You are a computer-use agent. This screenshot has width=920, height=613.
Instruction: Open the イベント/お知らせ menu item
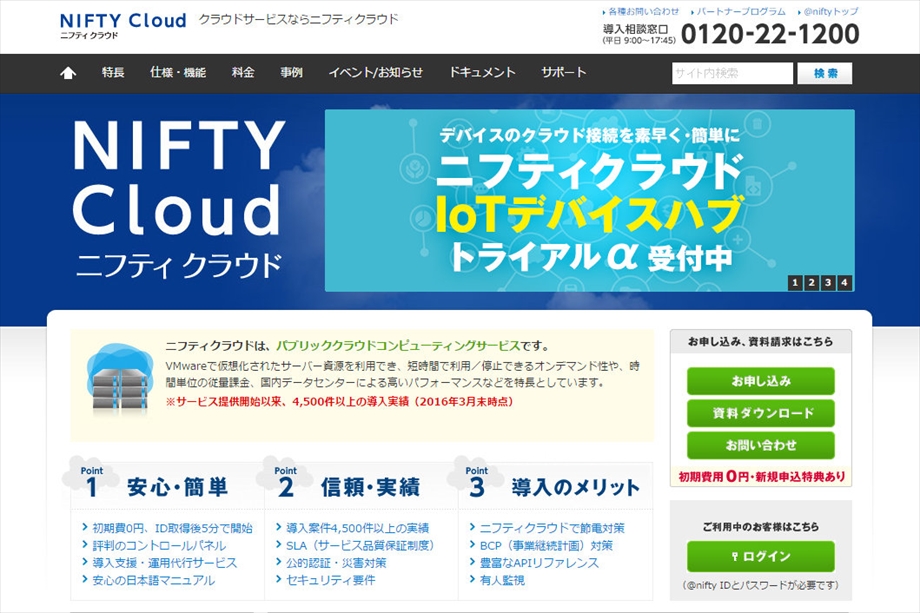coord(376,72)
